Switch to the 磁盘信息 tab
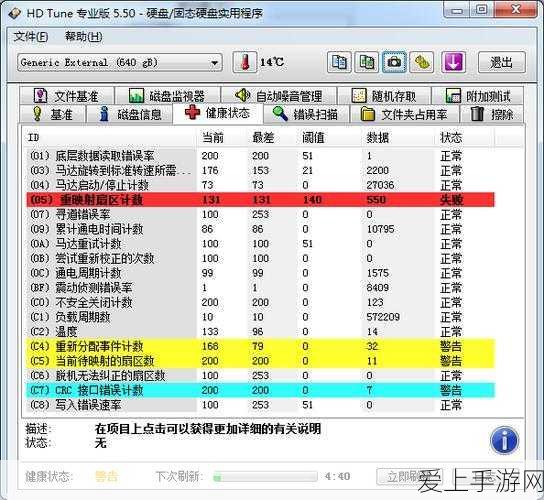Screen dimensions: 544x500 pyautogui.click(x=130, y=114)
